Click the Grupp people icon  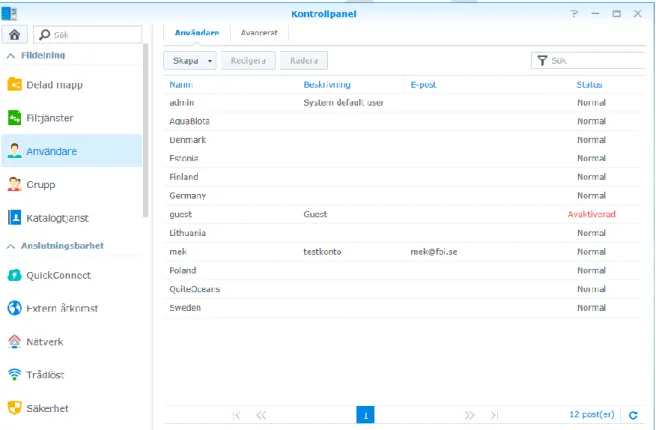click(15, 184)
